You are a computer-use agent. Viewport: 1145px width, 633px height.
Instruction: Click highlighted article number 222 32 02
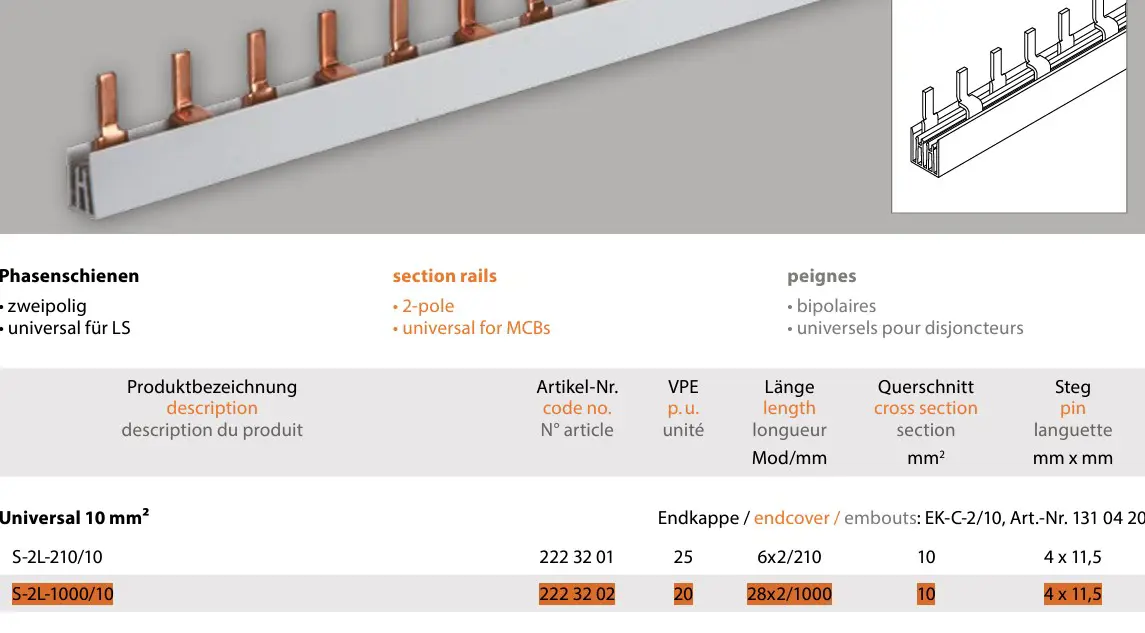577,595
